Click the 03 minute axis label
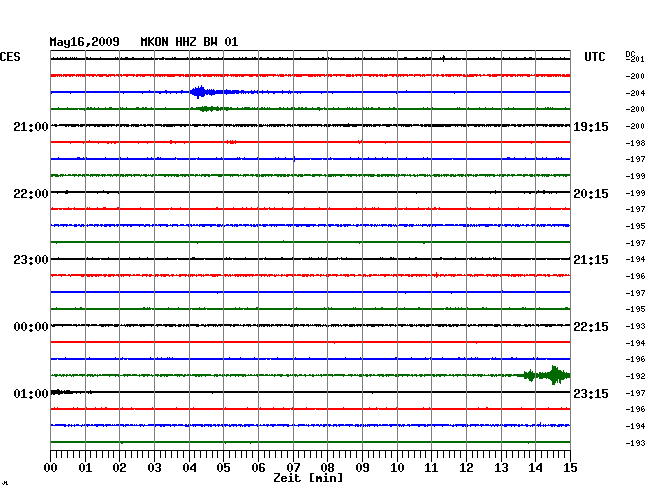The width and height of the screenshot is (650, 494). pos(154,467)
